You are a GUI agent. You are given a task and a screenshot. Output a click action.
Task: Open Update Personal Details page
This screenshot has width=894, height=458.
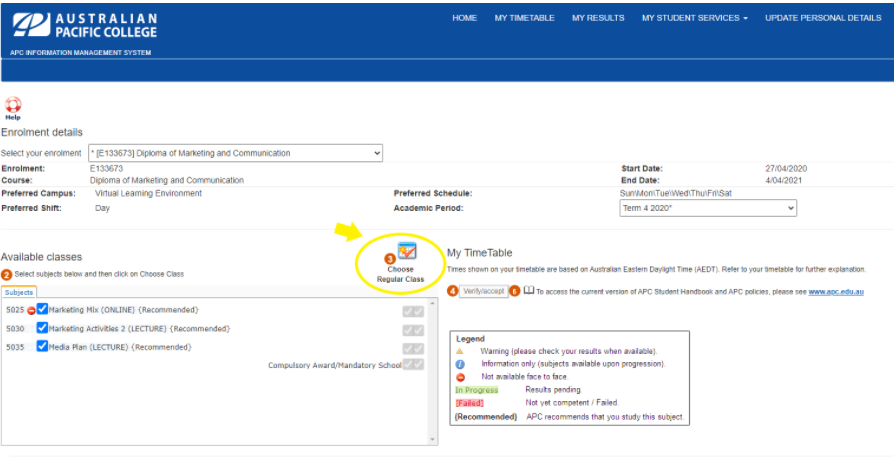tap(823, 18)
